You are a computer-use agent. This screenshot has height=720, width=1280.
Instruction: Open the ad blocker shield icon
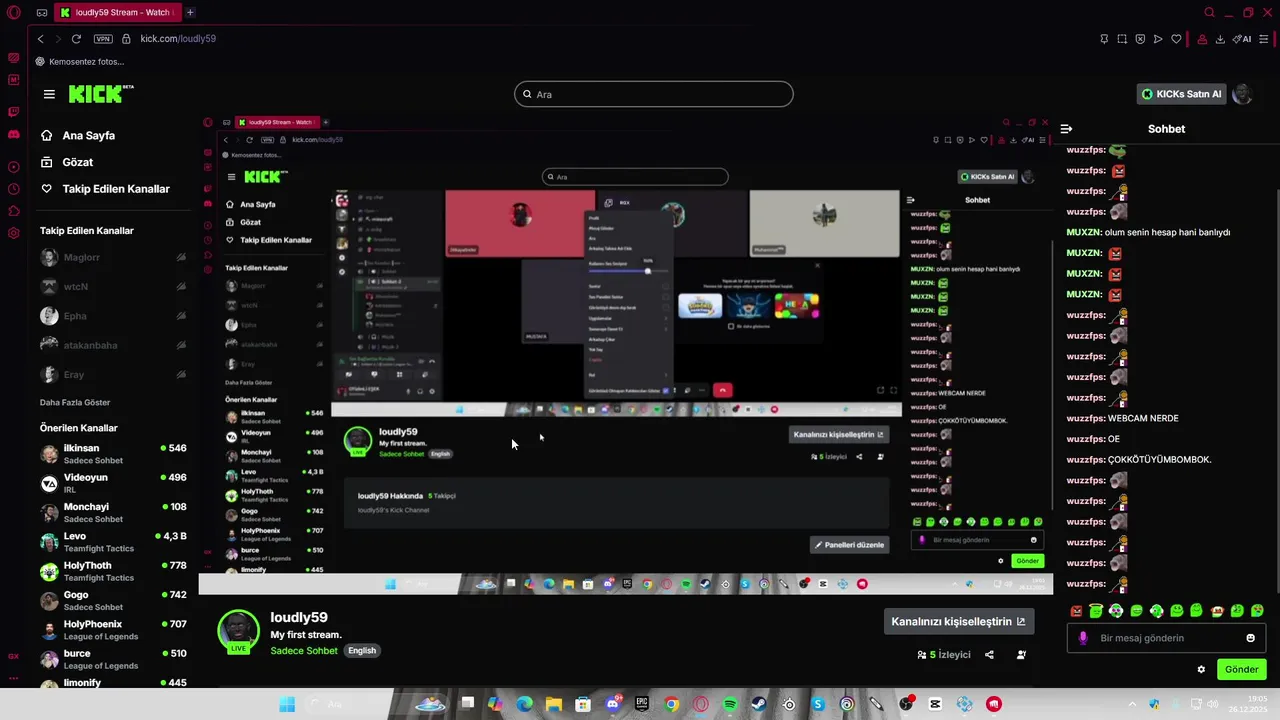tap(1140, 39)
